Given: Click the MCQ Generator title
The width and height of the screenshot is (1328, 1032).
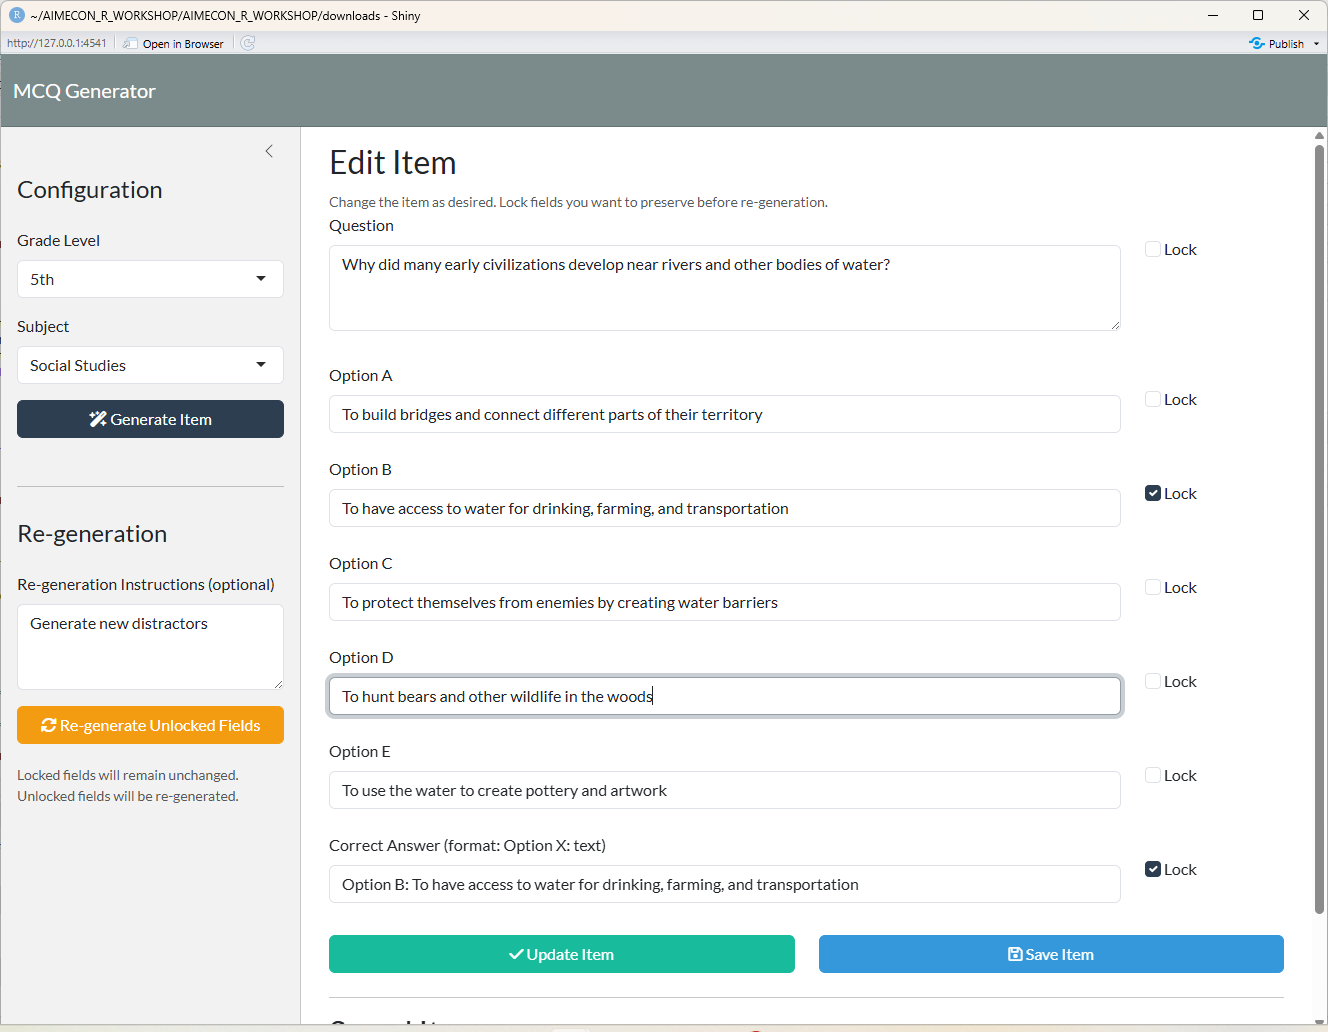Looking at the screenshot, I should coord(85,91).
